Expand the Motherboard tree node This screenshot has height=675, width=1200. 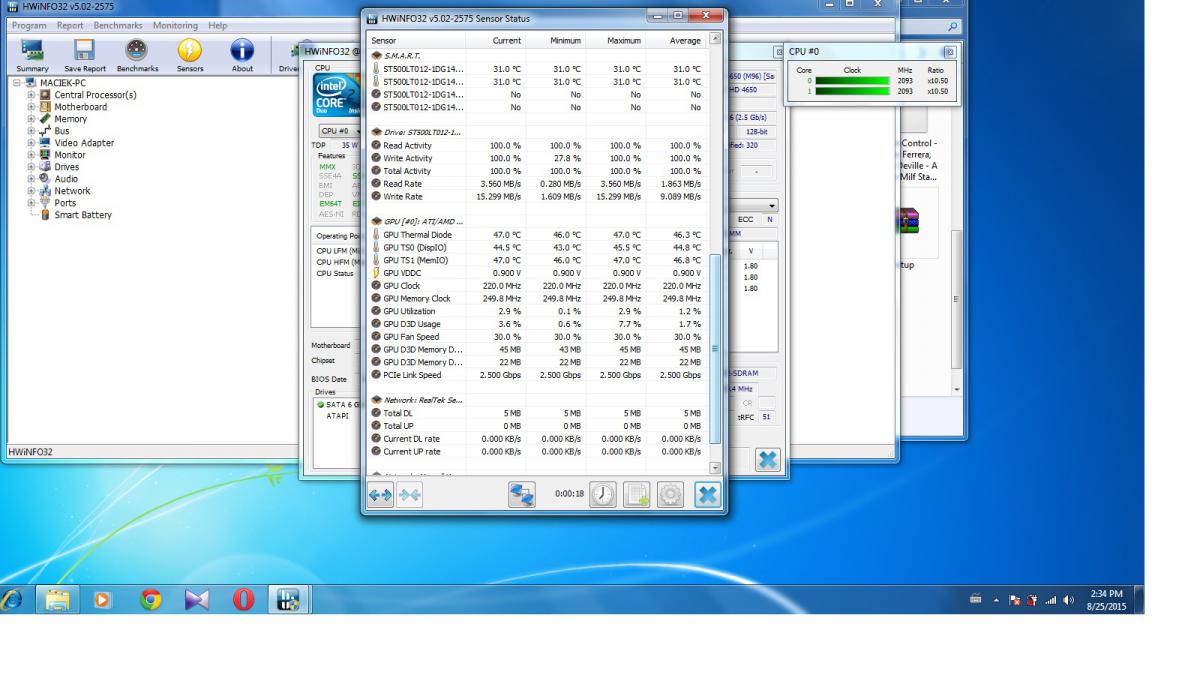pyautogui.click(x=32, y=107)
